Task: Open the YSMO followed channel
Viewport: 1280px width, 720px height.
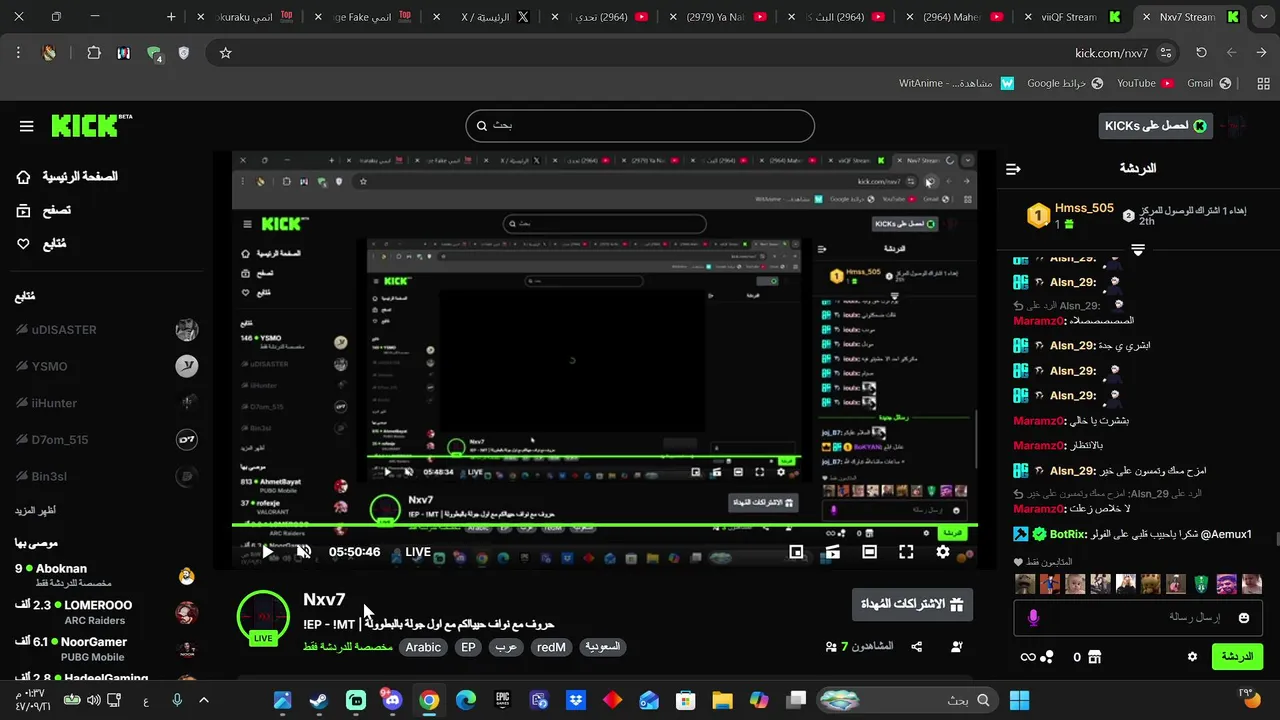Action: coord(106,367)
